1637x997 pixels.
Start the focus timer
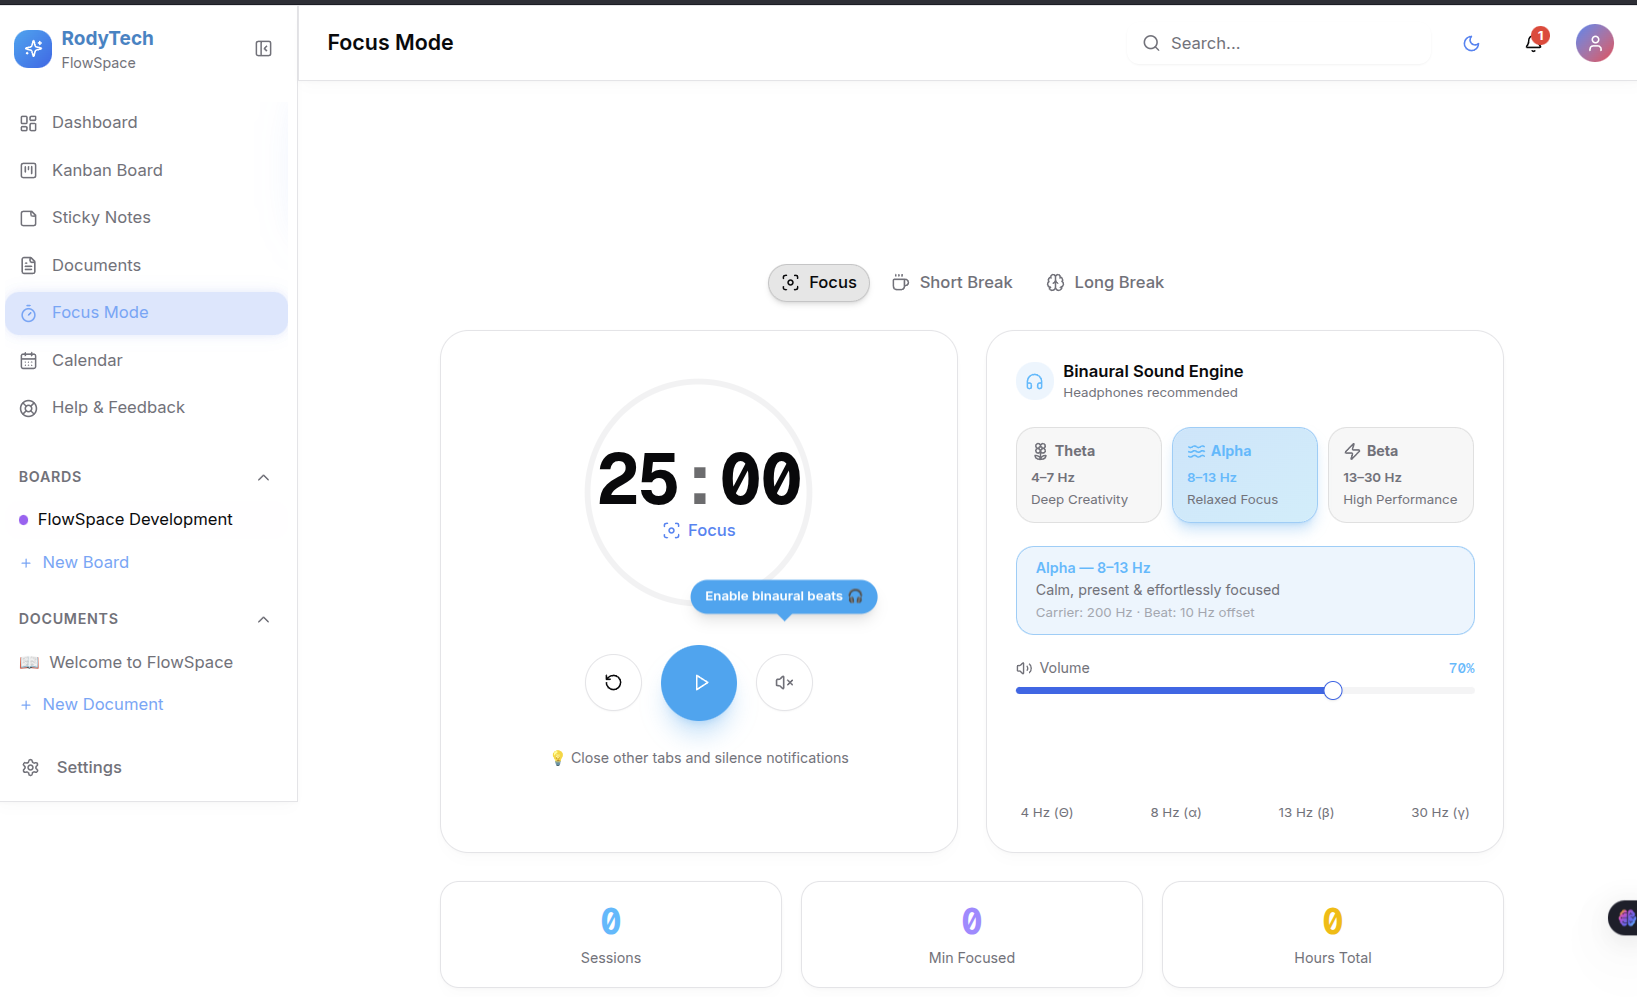699,683
